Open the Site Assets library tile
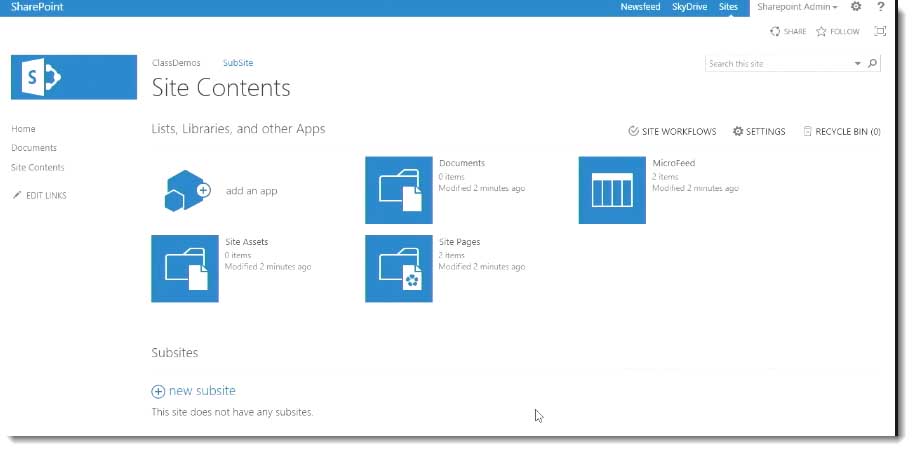Viewport: 913px width, 451px height. 185,269
